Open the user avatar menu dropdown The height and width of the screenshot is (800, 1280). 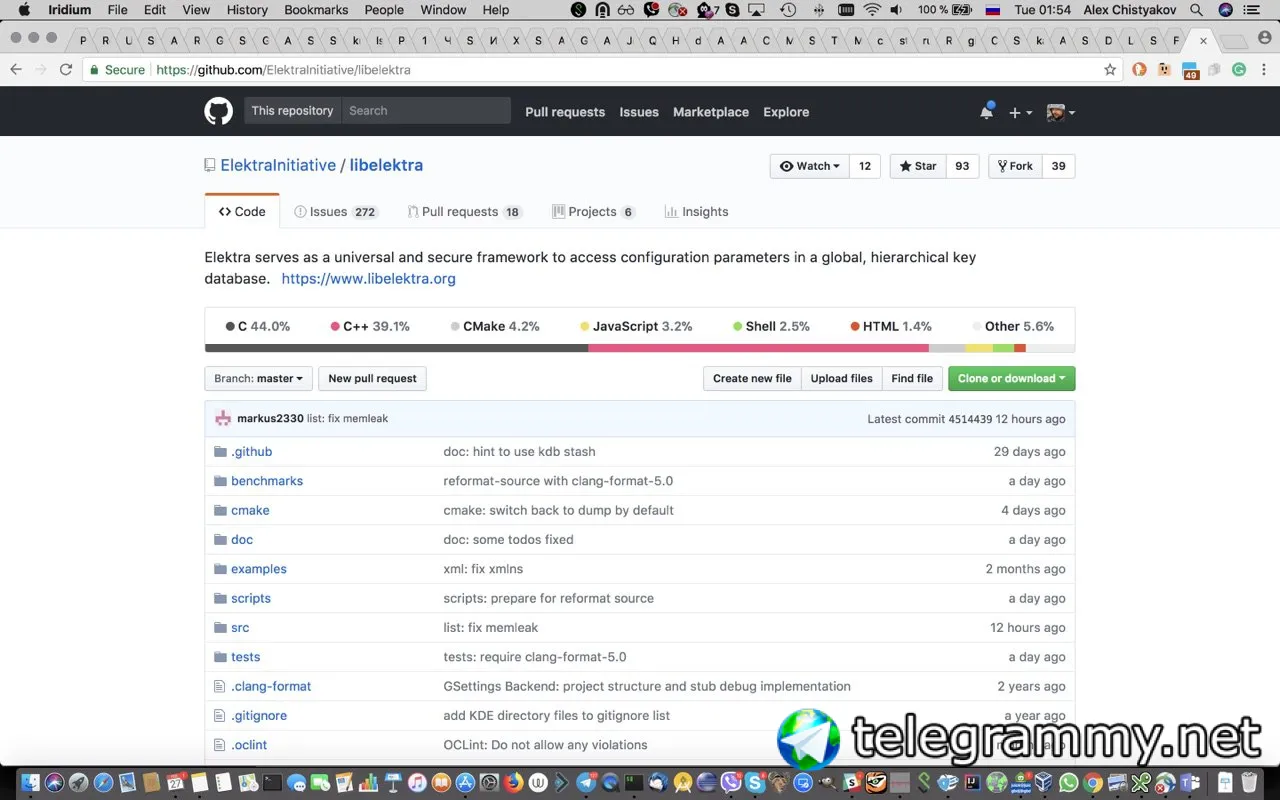[x=1061, y=113]
